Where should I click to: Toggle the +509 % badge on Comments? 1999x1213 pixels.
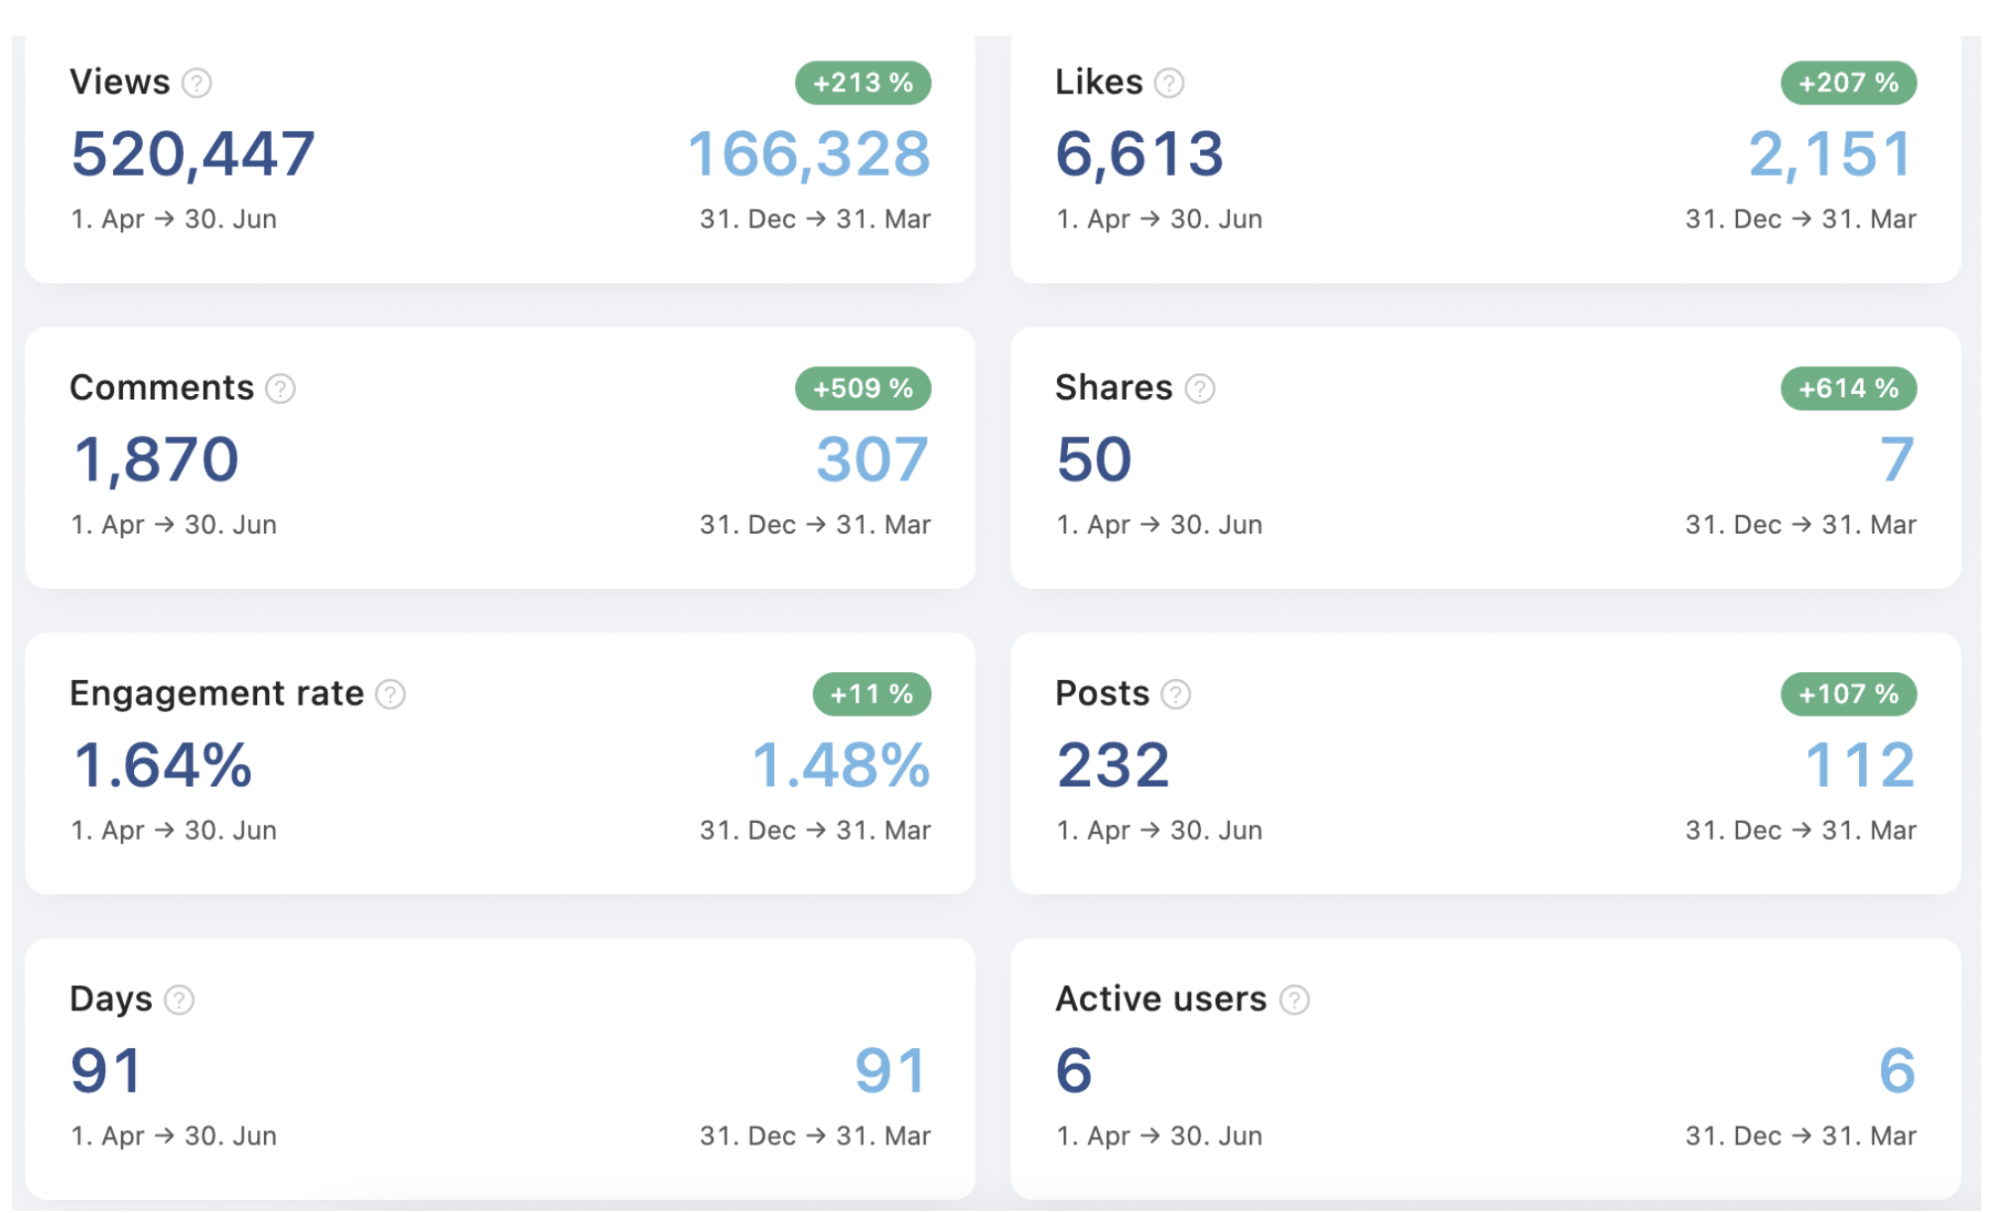point(861,389)
